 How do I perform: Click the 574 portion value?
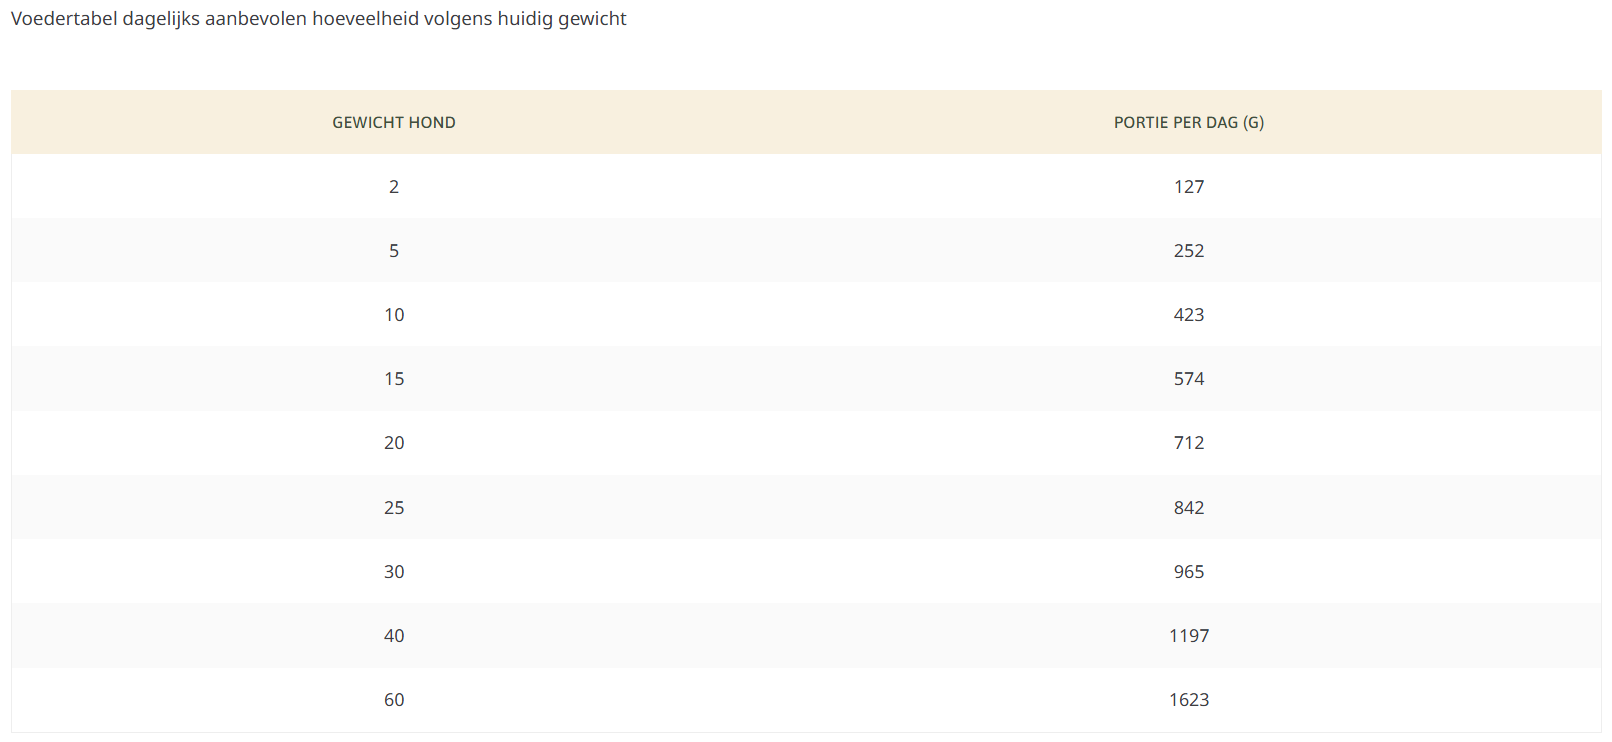pyautogui.click(x=1188, y=379)
